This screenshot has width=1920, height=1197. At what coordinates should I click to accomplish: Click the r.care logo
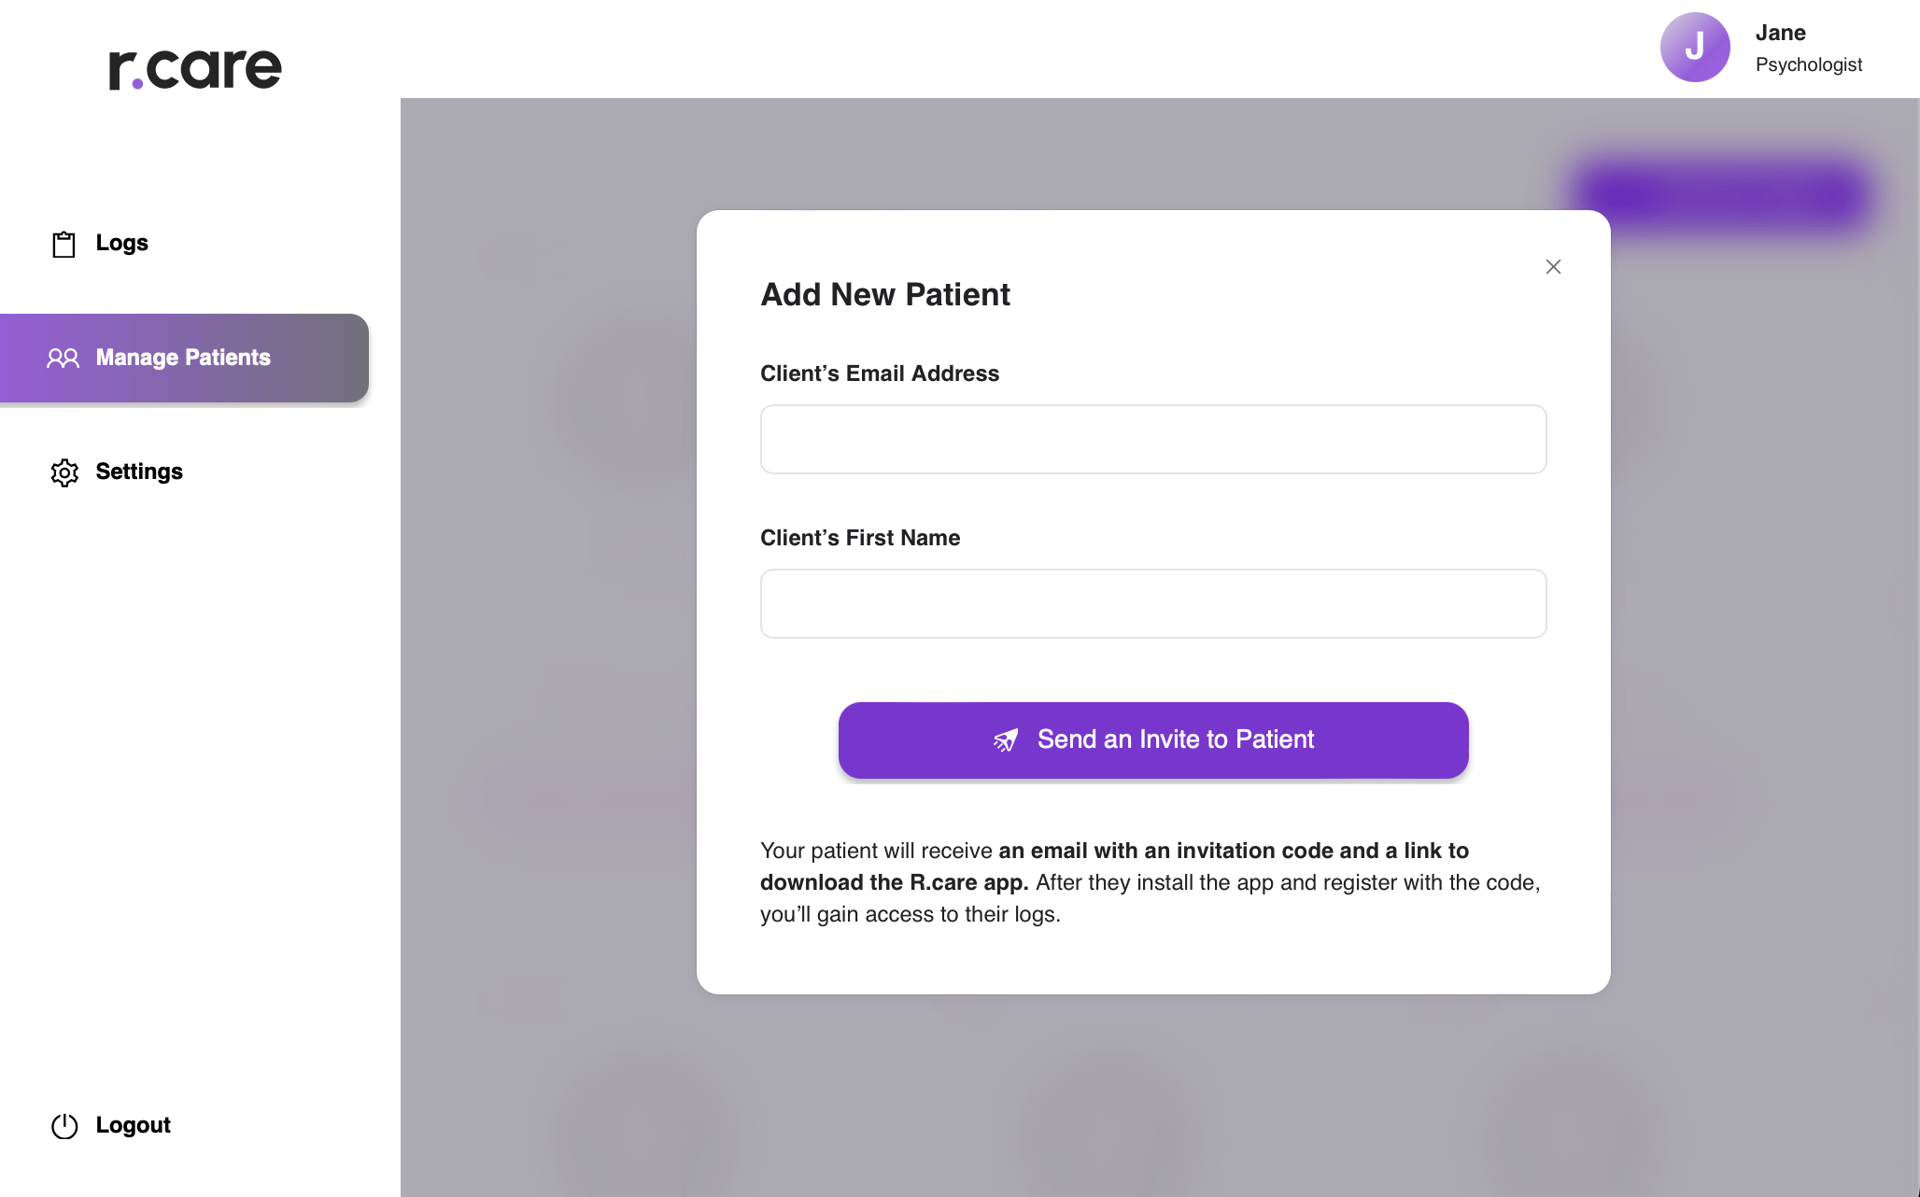pos(195,69)
